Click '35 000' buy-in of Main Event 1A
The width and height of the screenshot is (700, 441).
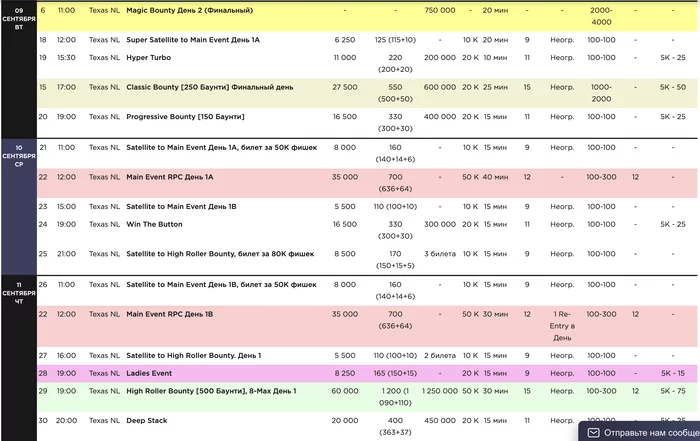tap(345, 177)
